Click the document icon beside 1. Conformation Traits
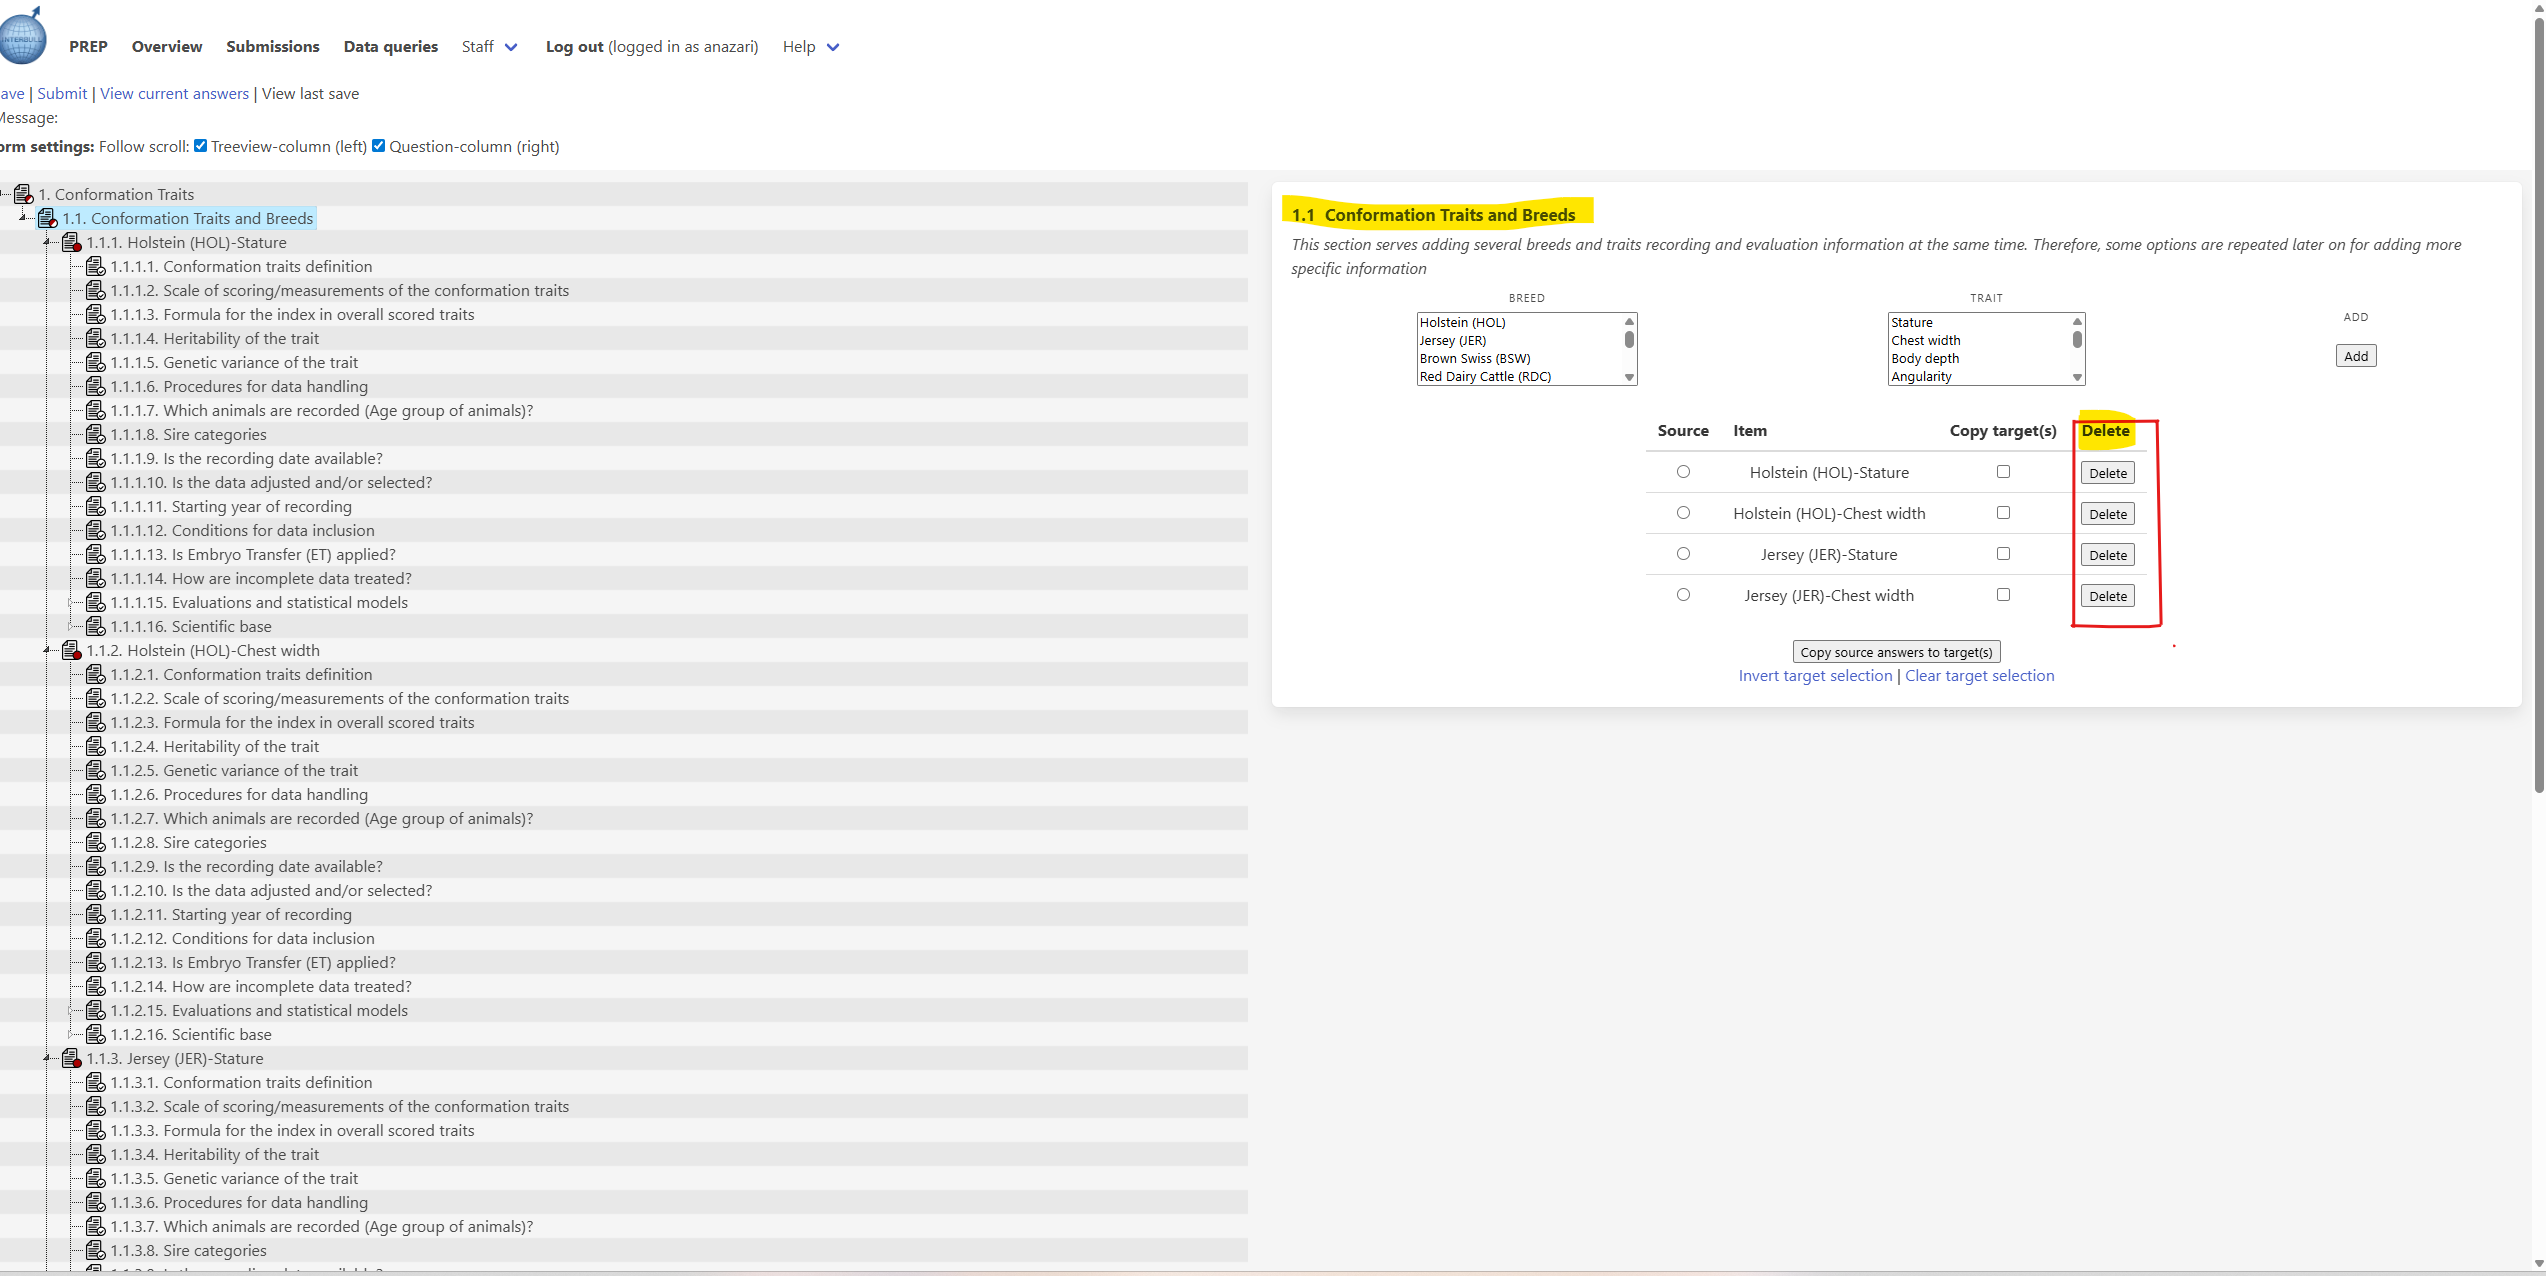This screenshot has width=2546, height=1276. pyautogui.click(x=23, y=194)
